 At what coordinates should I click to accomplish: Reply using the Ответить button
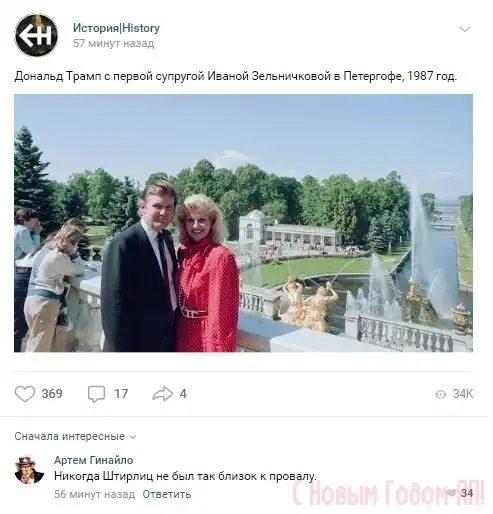pos(167,494)
